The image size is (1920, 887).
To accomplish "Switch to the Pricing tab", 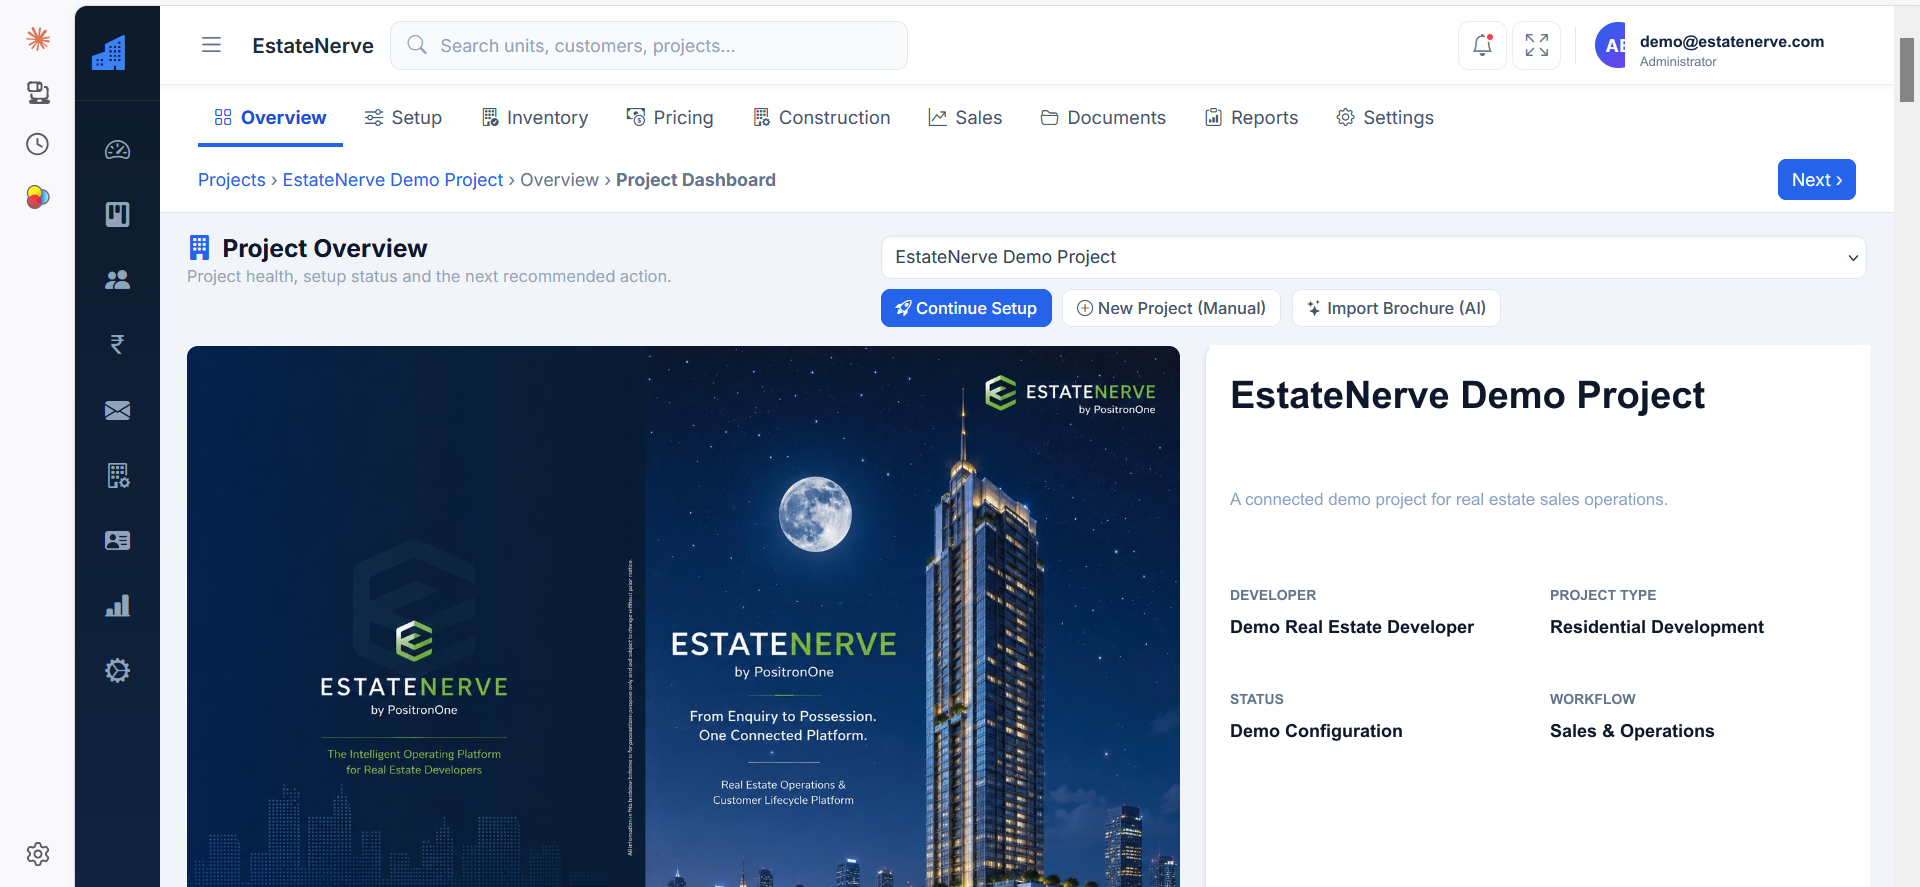I will tap(670, 118).
